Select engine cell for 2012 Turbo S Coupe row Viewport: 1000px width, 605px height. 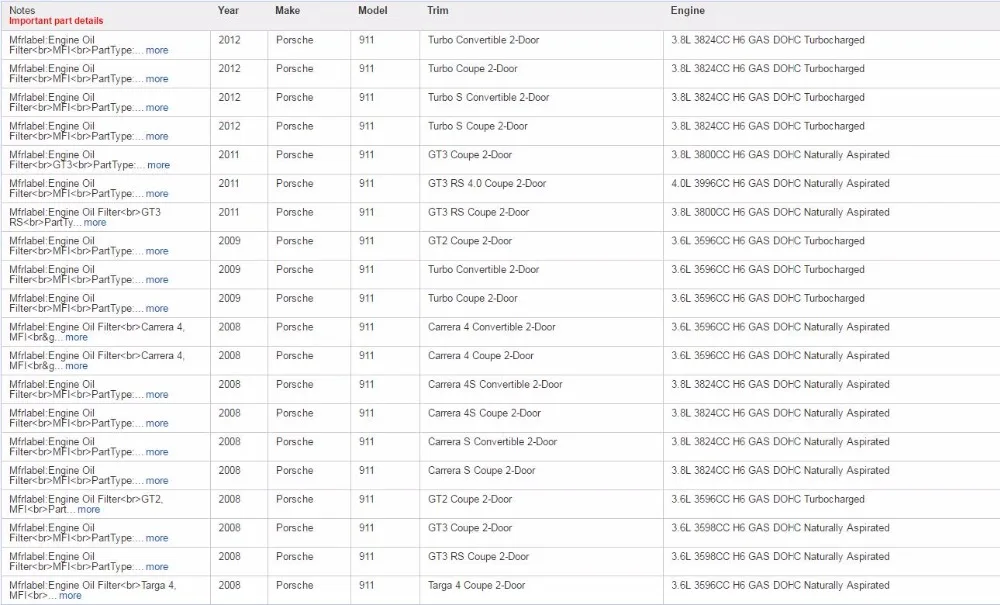click(x=768, y=126)
